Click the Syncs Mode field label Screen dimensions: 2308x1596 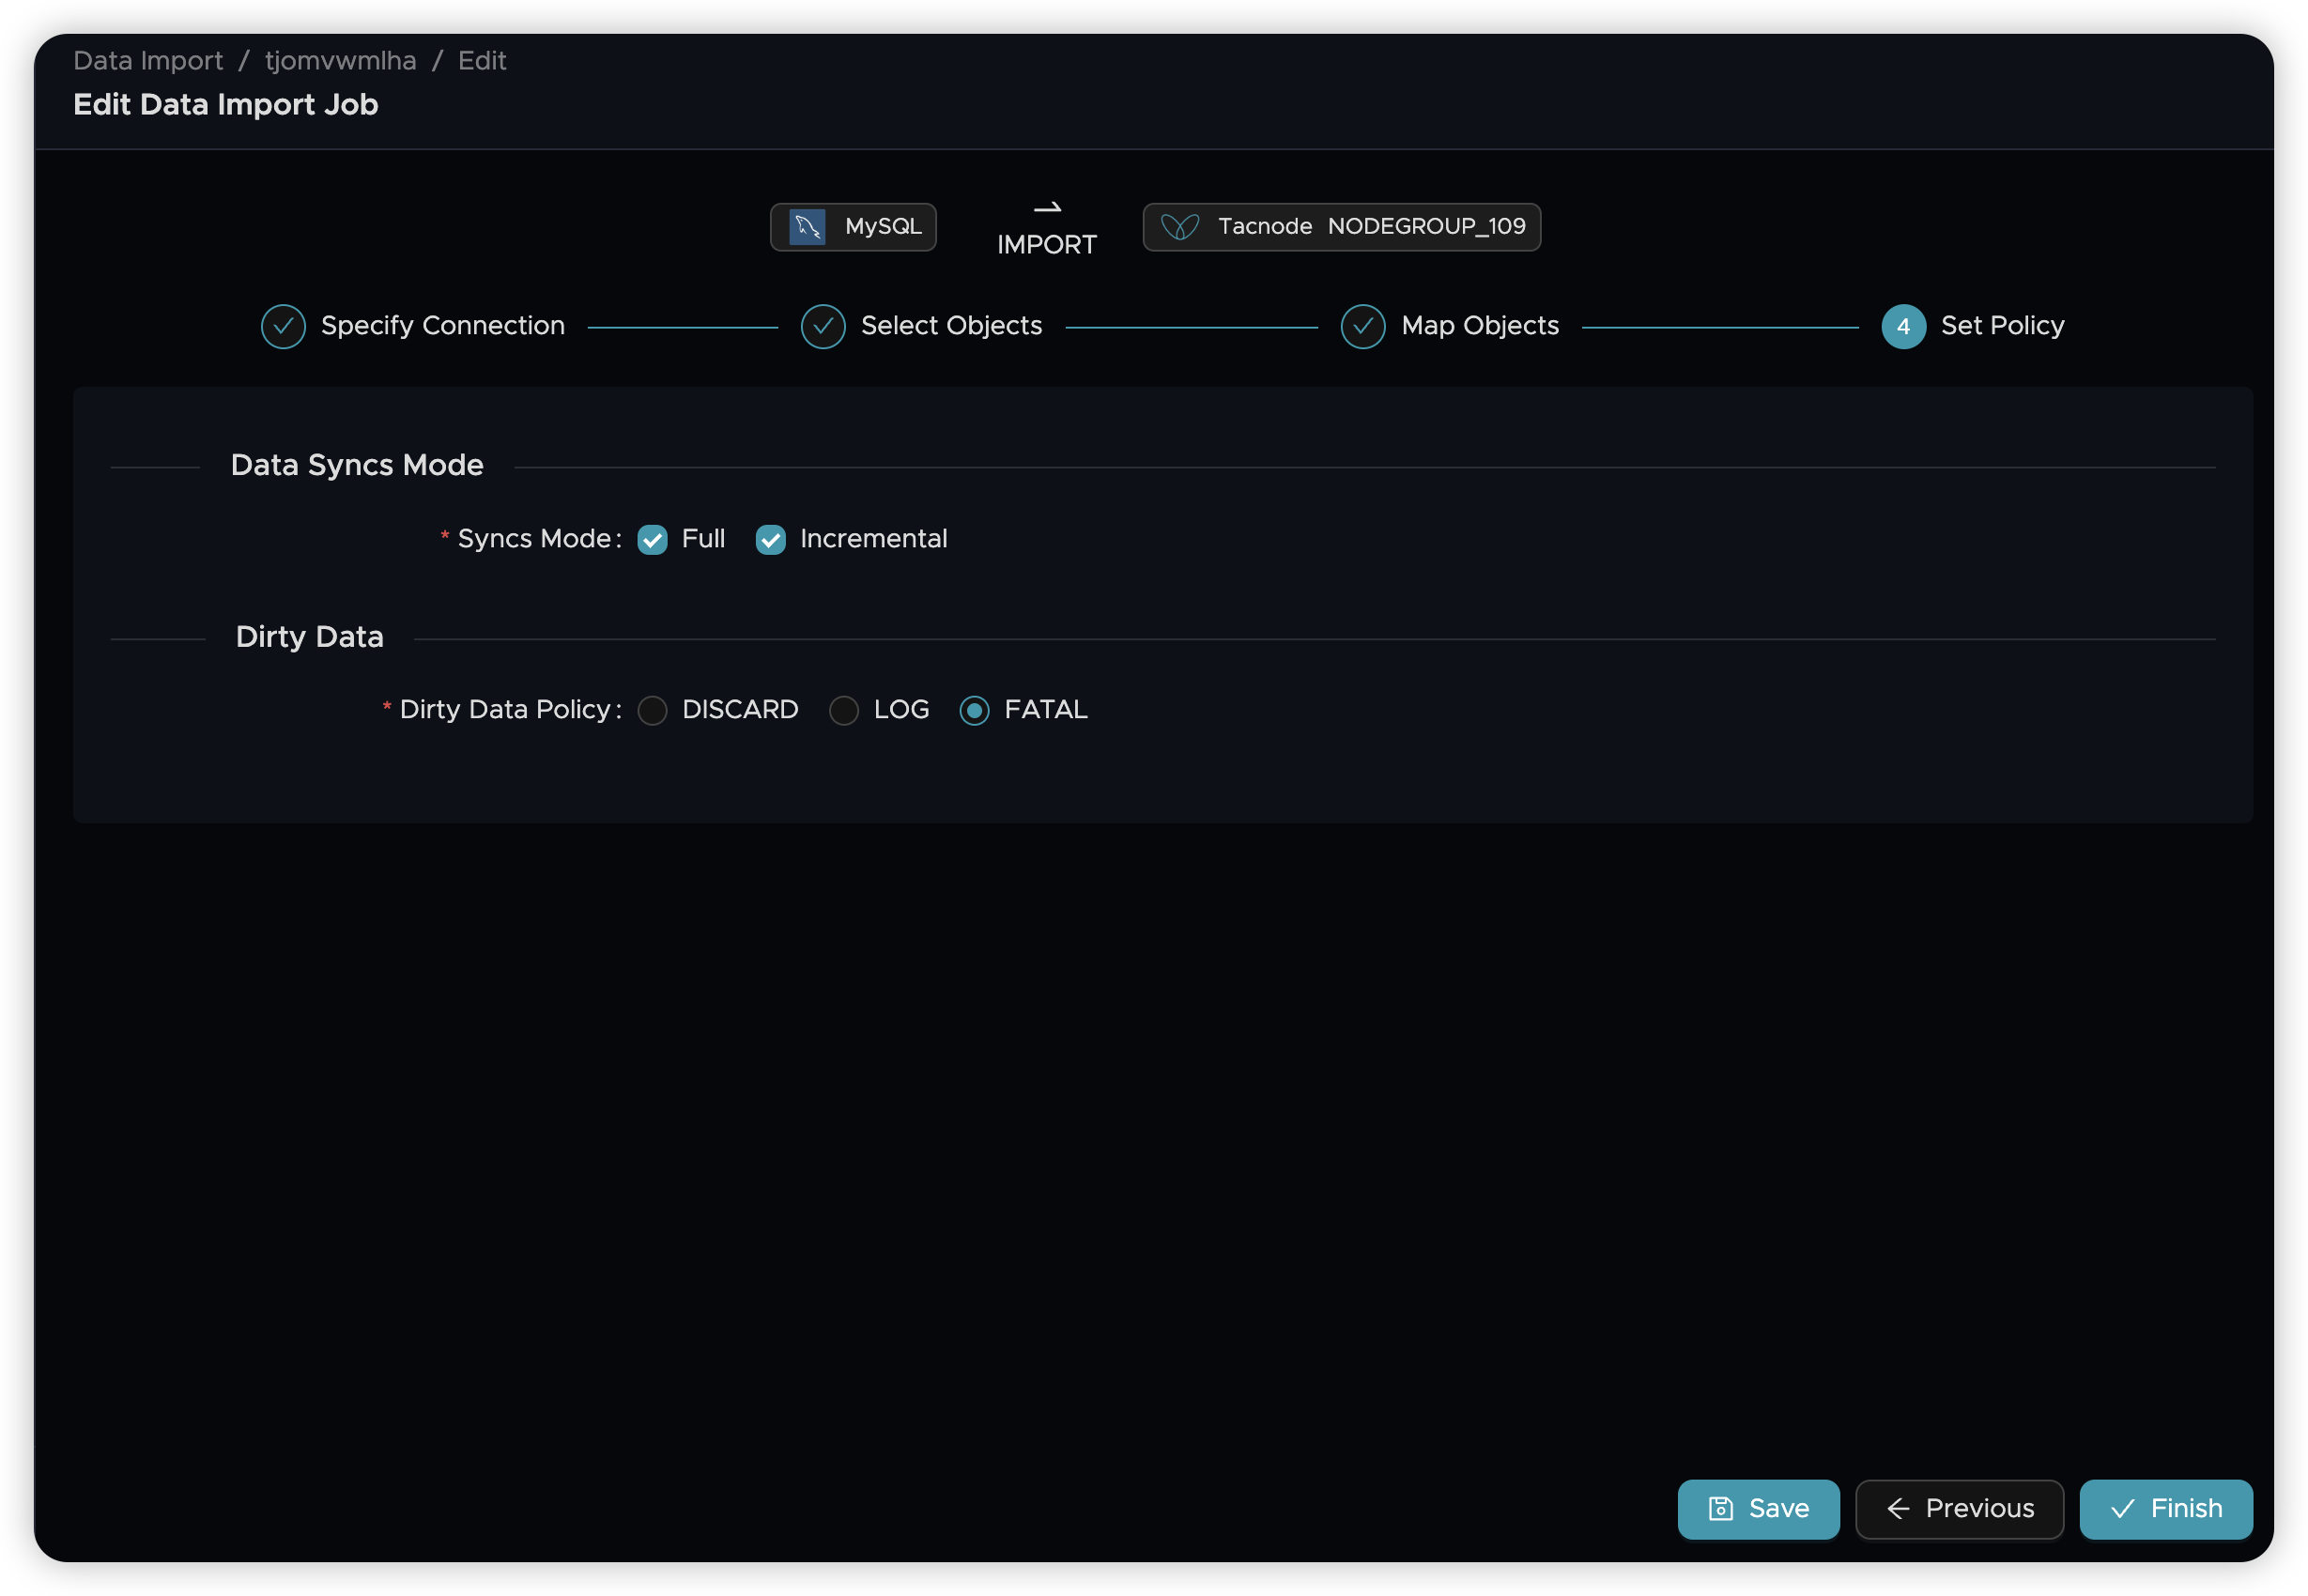pos(534,539)
